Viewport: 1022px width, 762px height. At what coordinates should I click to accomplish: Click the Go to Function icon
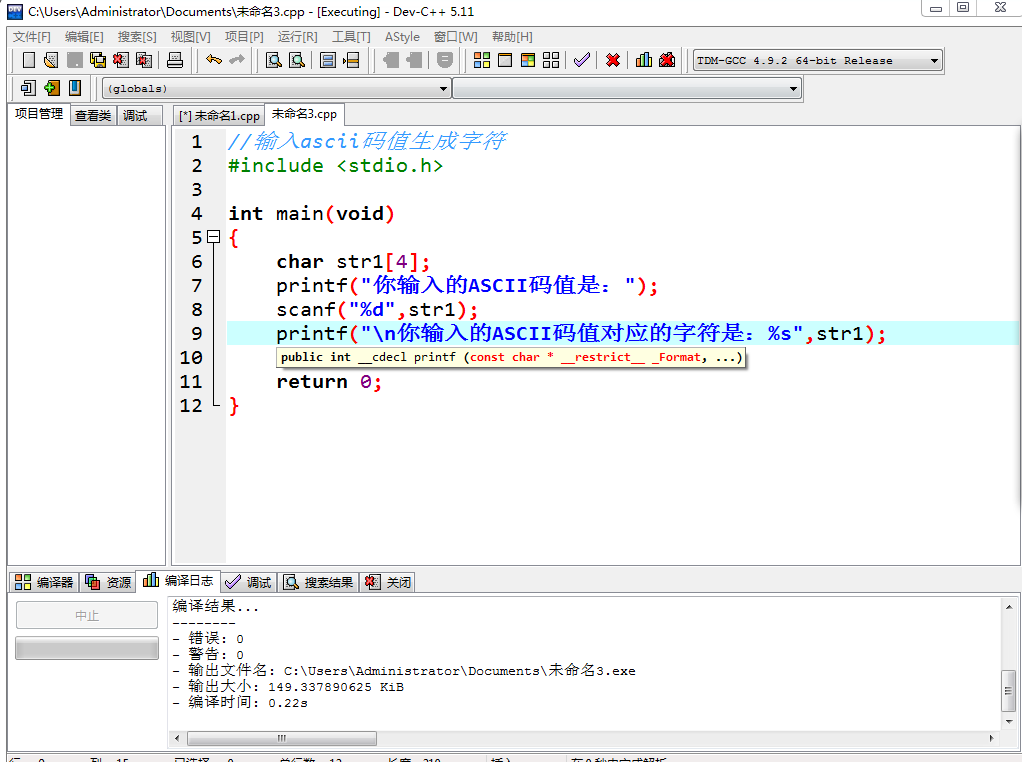coord(328,61)
